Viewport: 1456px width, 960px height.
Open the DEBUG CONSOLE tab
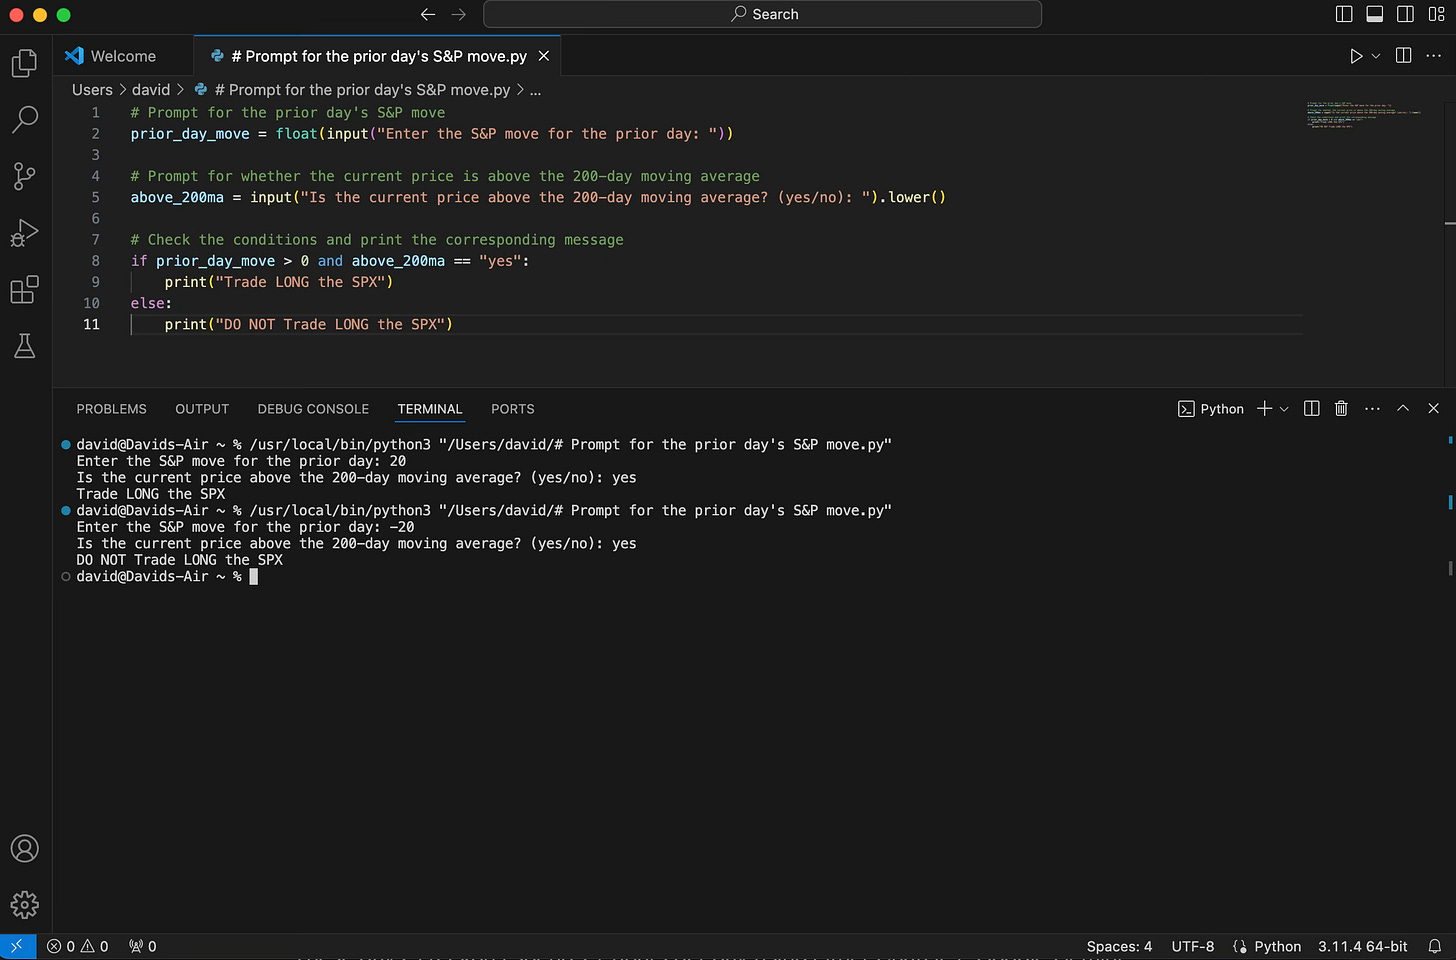(x=313, y=409)
